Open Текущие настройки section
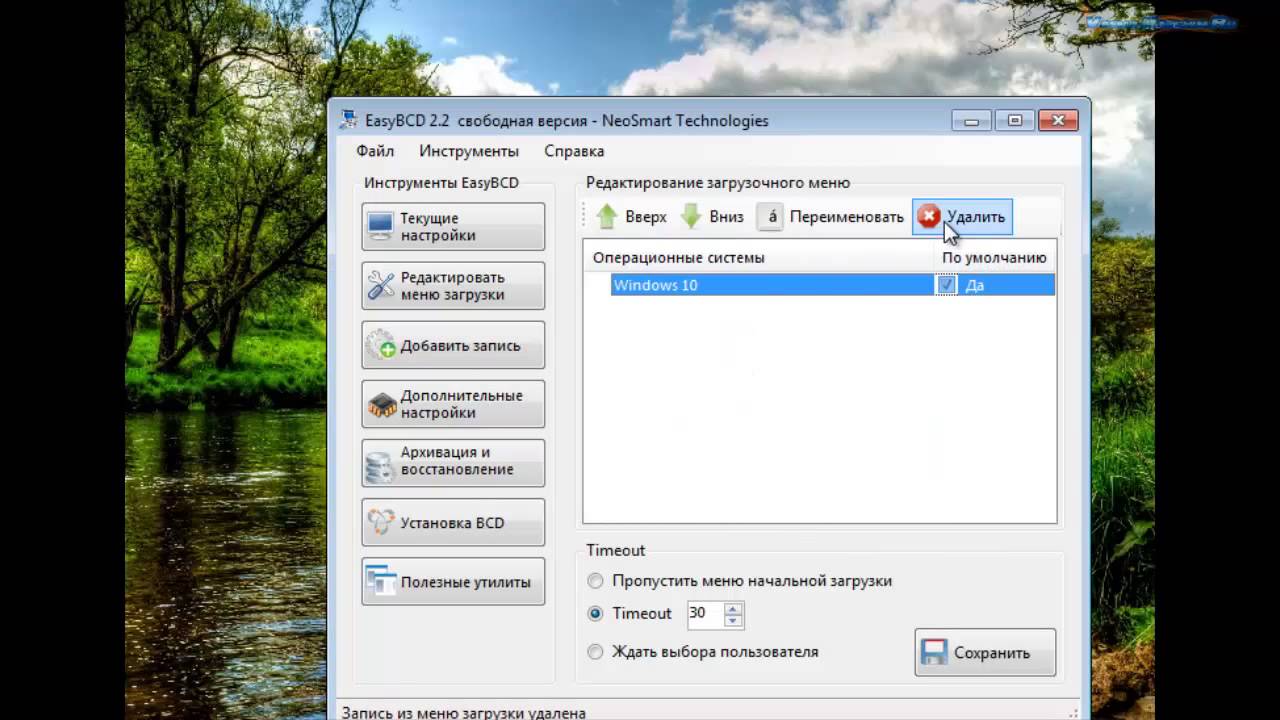 (453, 226)
